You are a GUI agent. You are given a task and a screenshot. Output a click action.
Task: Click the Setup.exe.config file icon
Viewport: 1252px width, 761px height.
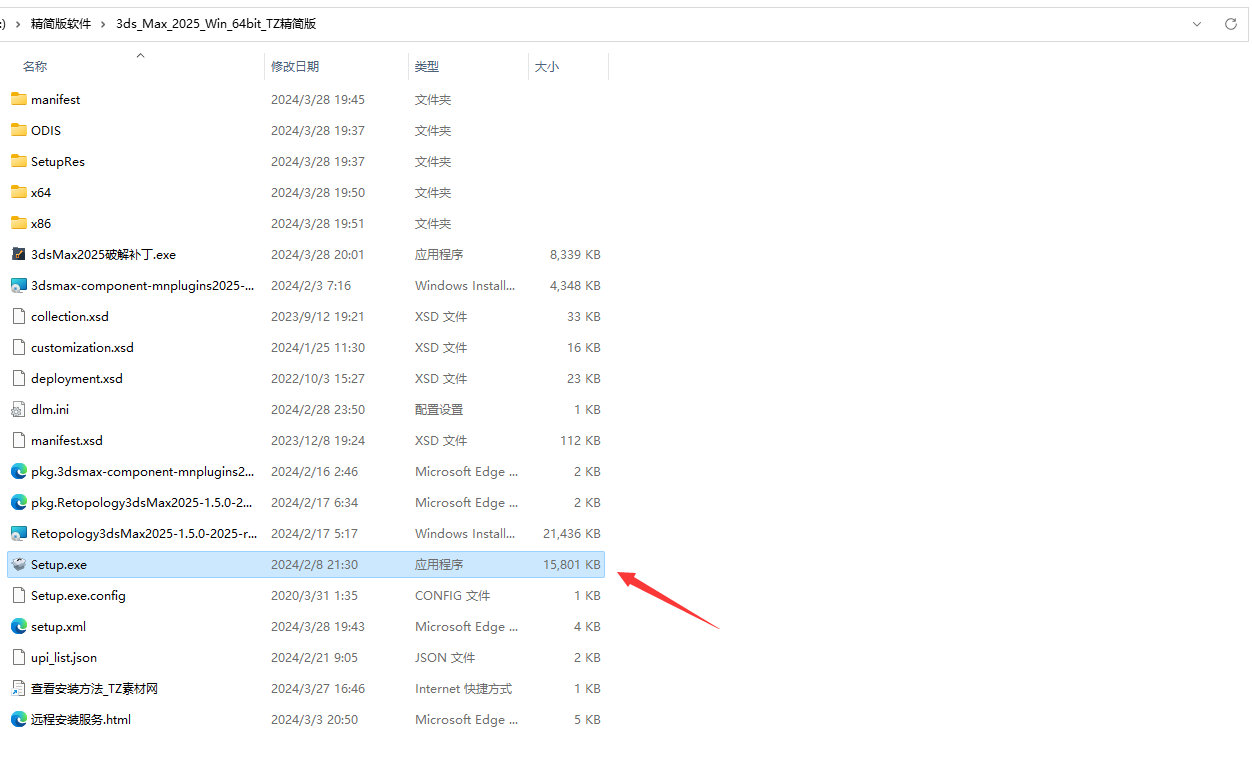[18, 595]
